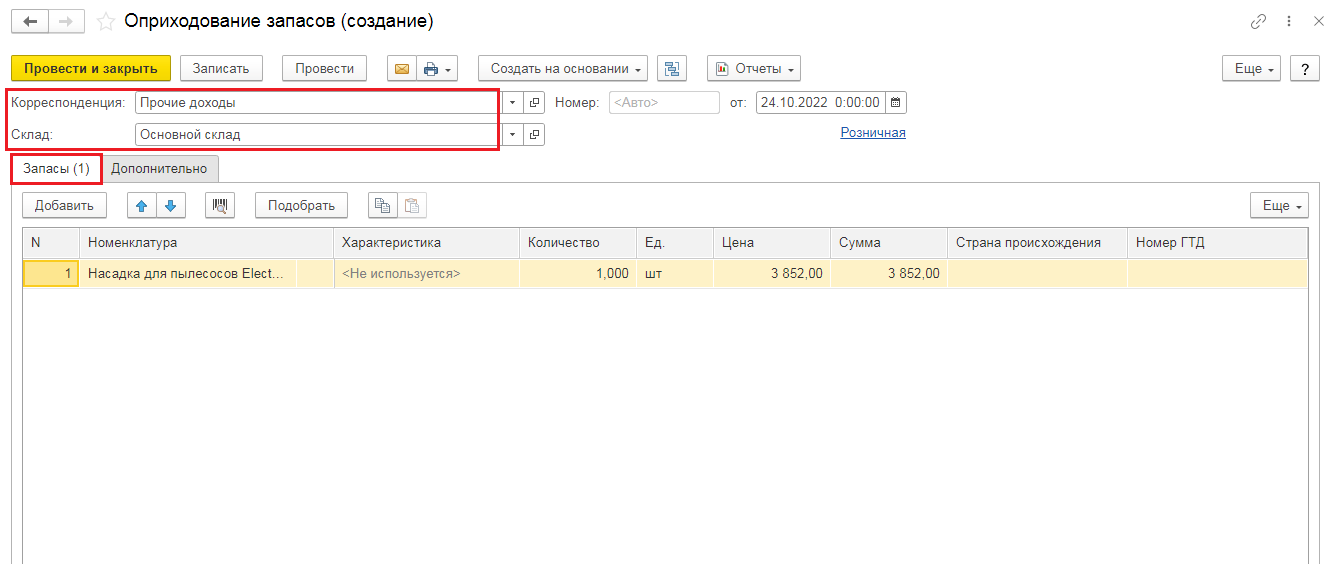Go forward with the right arrow button
Image resolution: width=1324 pixels, height=564 pixels.
[x=66, y=21]
